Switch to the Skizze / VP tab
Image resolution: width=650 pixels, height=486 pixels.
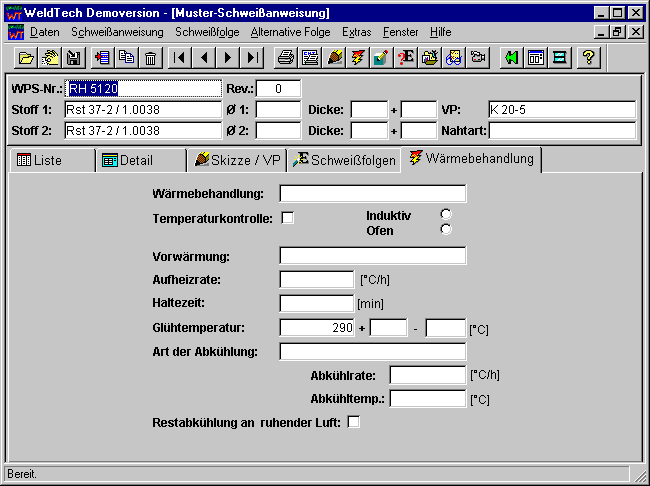(x=237, y=160)
